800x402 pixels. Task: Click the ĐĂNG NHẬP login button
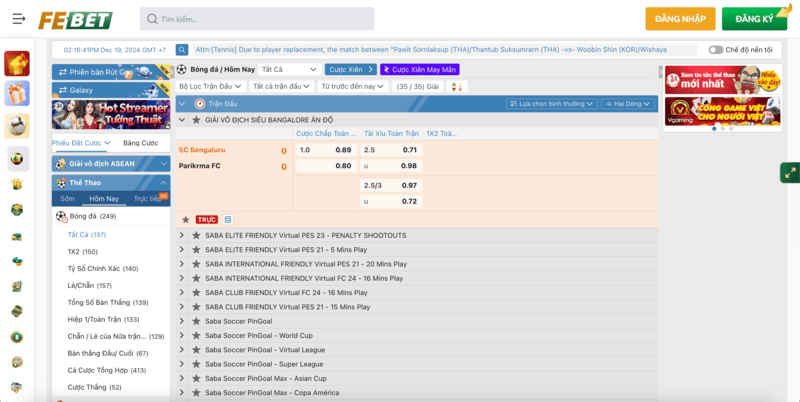click(x=680, y=19)
